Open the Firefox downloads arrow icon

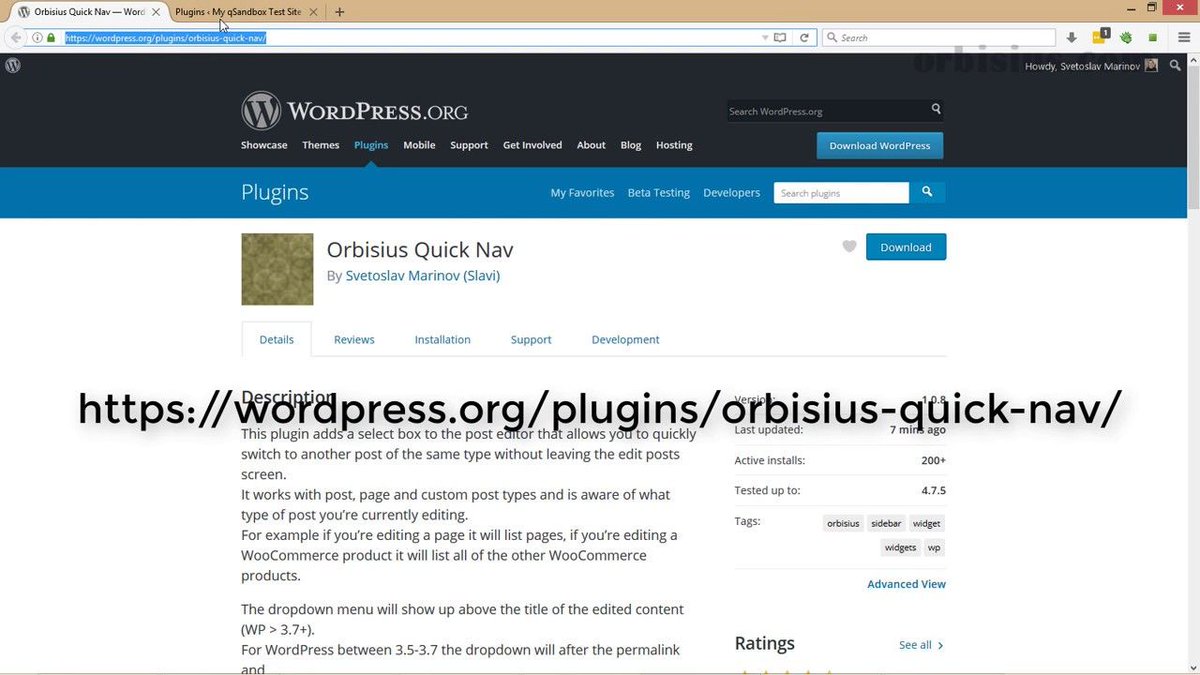pos(1073,38)
